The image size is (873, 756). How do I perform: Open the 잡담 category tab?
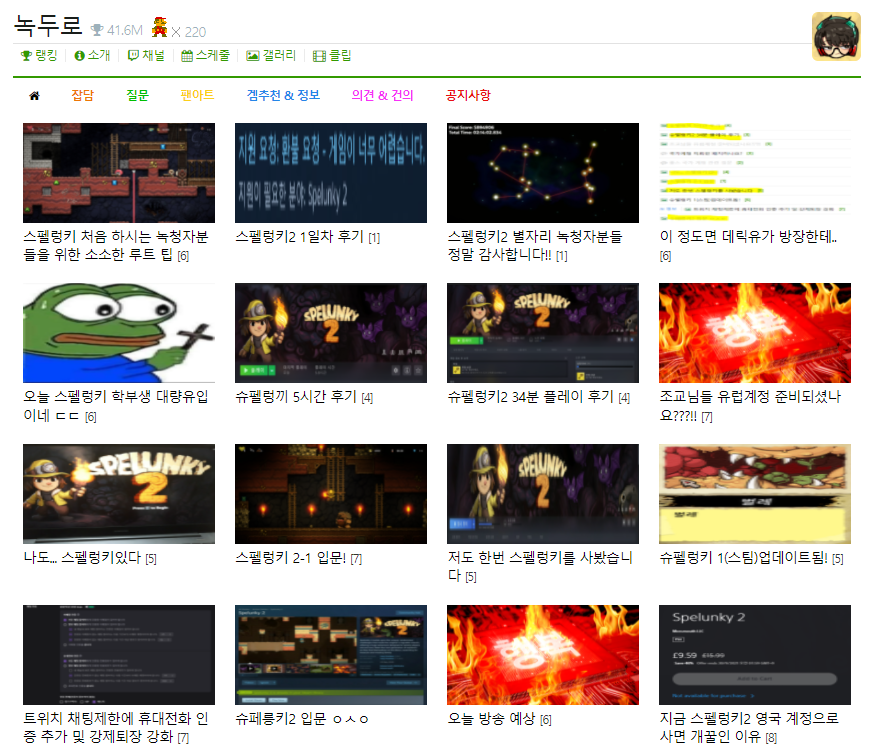pyautogui.click(x=82, y=95)
